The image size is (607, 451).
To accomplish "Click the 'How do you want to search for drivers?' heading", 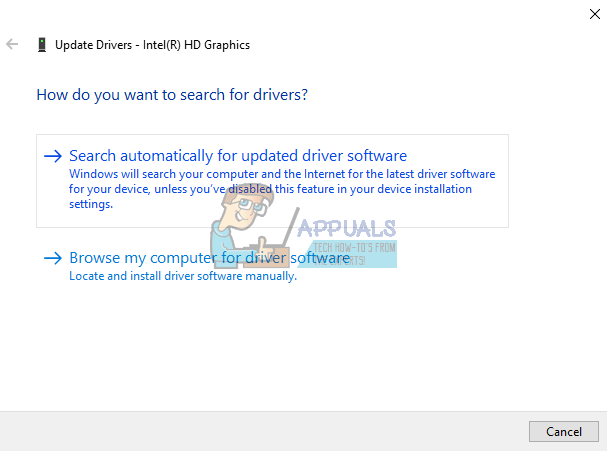I will [172, 95].
